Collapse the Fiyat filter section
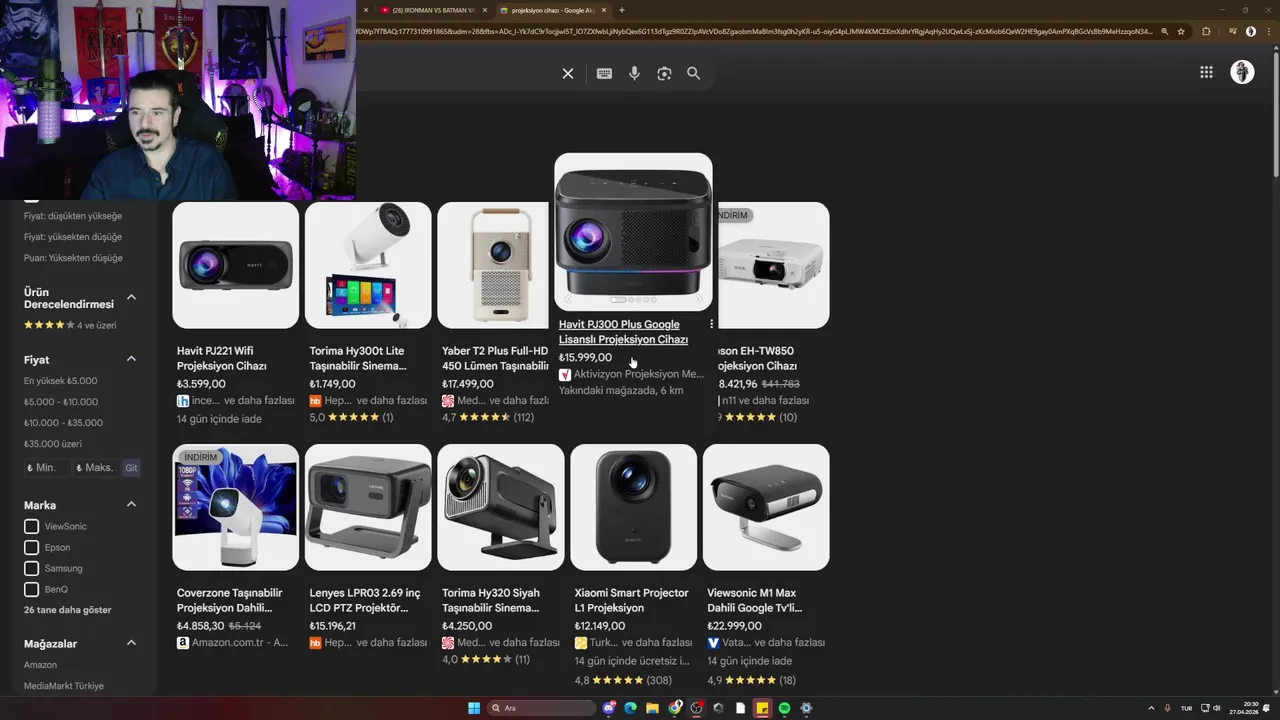This screenshot has width=1280, height=720. click(x=131, y=359)
